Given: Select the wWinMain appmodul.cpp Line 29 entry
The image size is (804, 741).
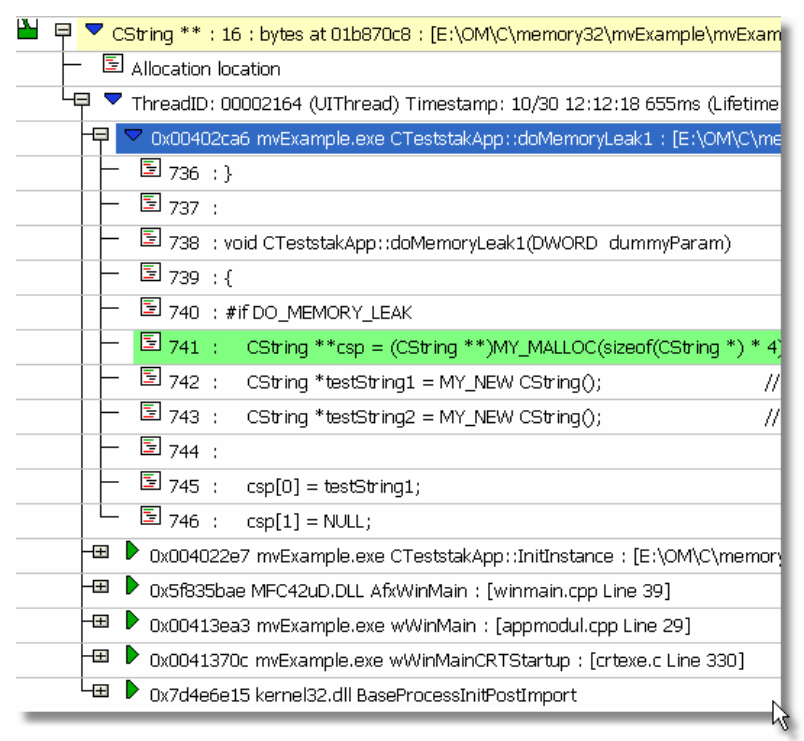Looking at the screenshot, I should pyautogui.click(x=420, y=625).
